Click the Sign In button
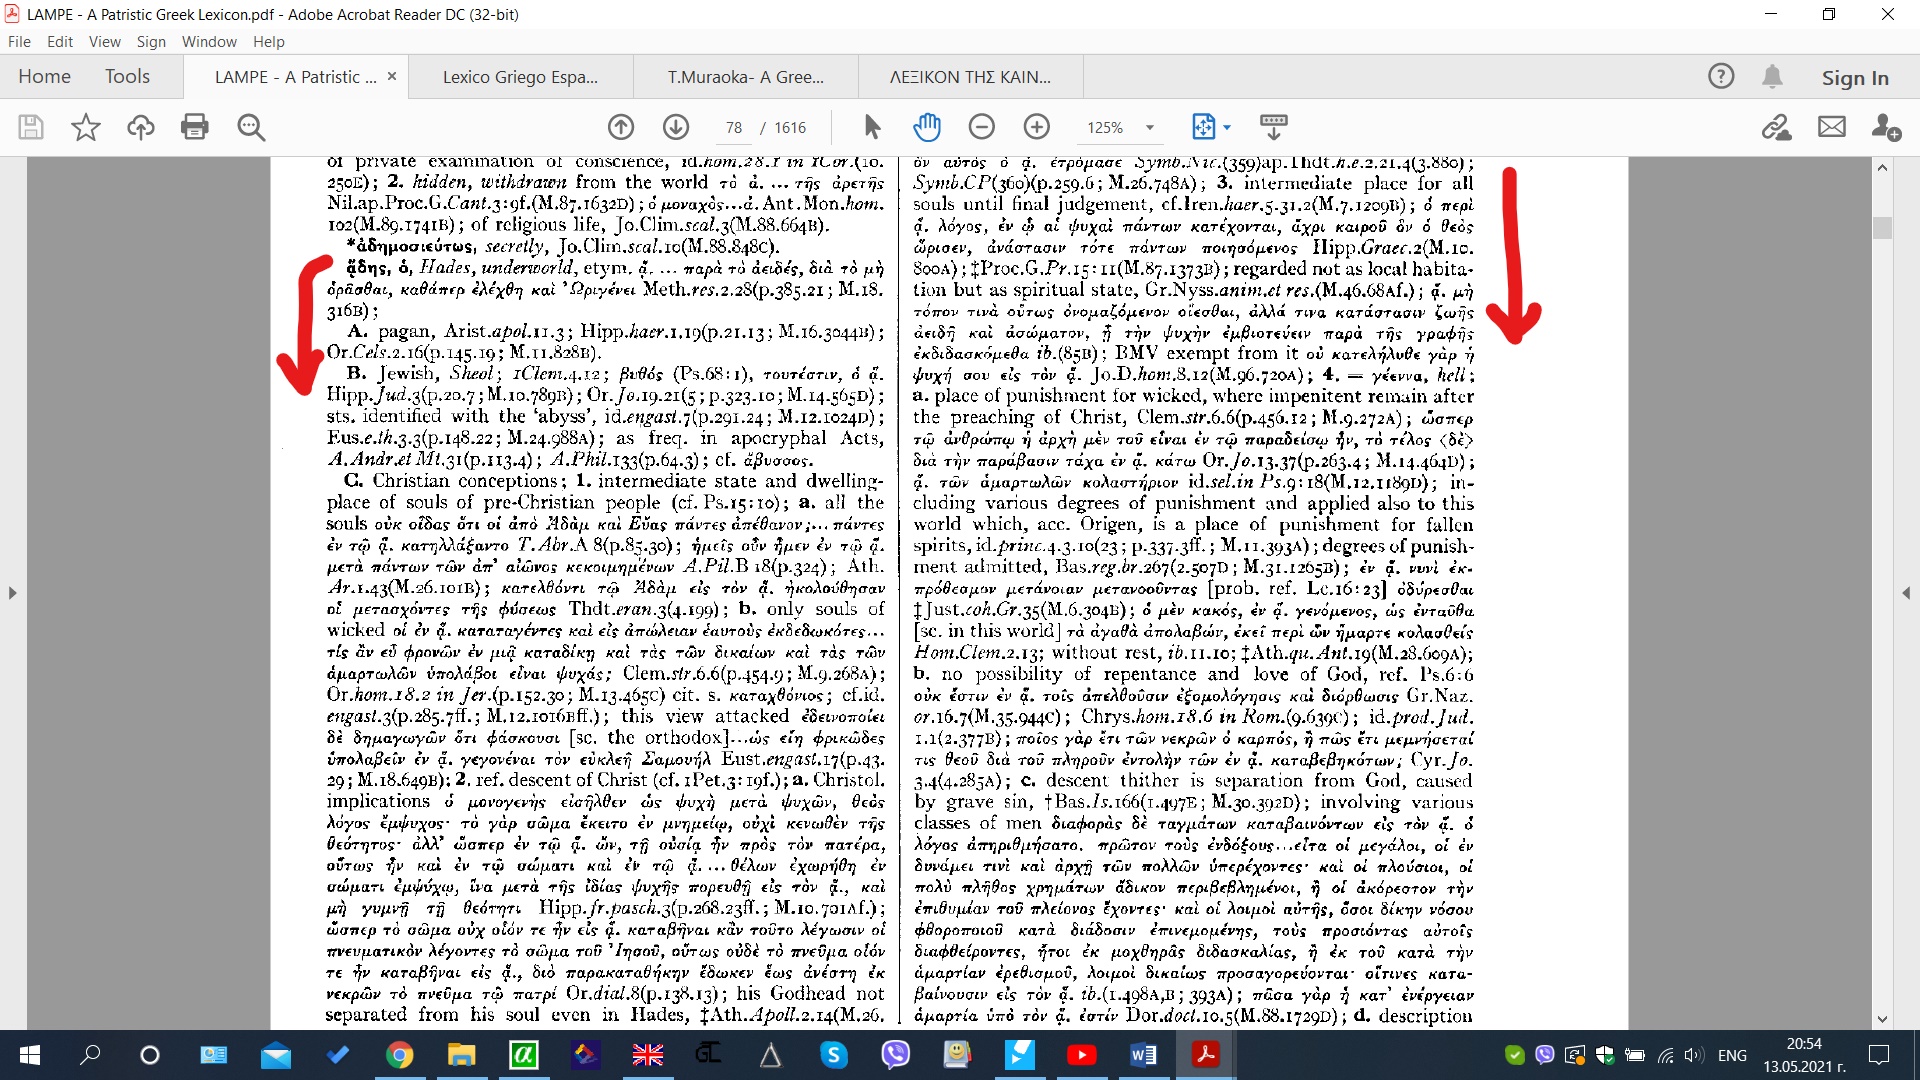Screen dimensions: 1920x1080 [1855, 77]
